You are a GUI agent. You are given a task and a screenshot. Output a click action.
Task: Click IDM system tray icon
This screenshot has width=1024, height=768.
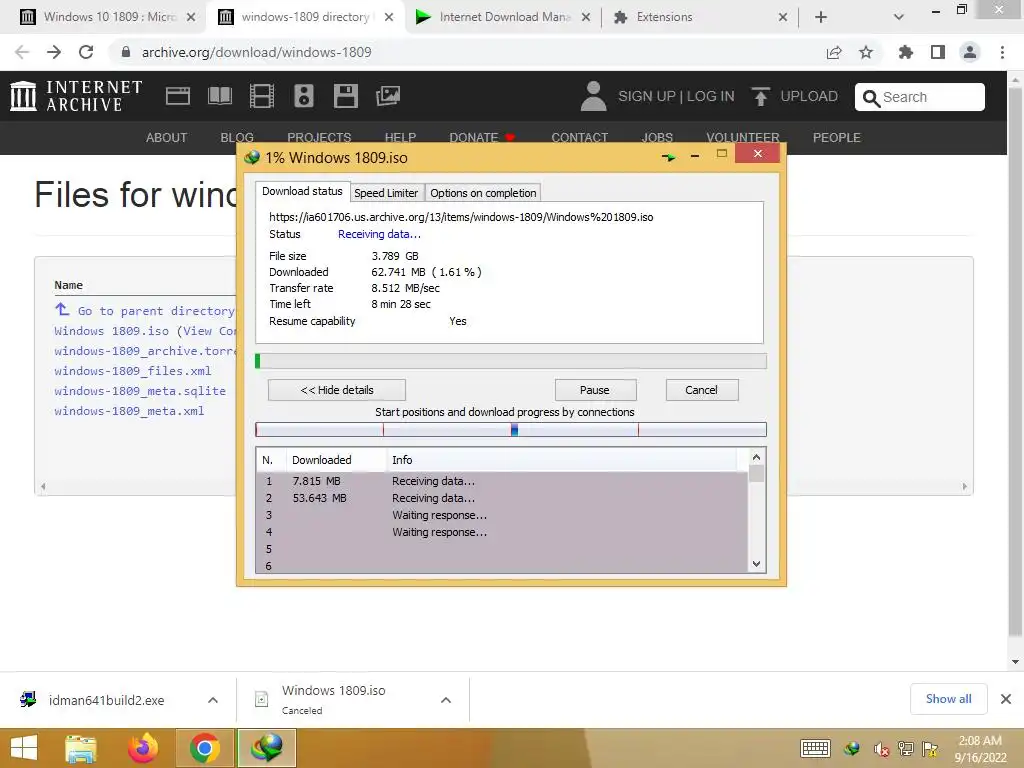(x=852, y=749)
